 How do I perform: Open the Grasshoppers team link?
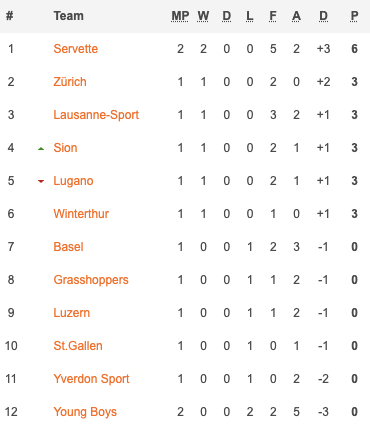91,280
